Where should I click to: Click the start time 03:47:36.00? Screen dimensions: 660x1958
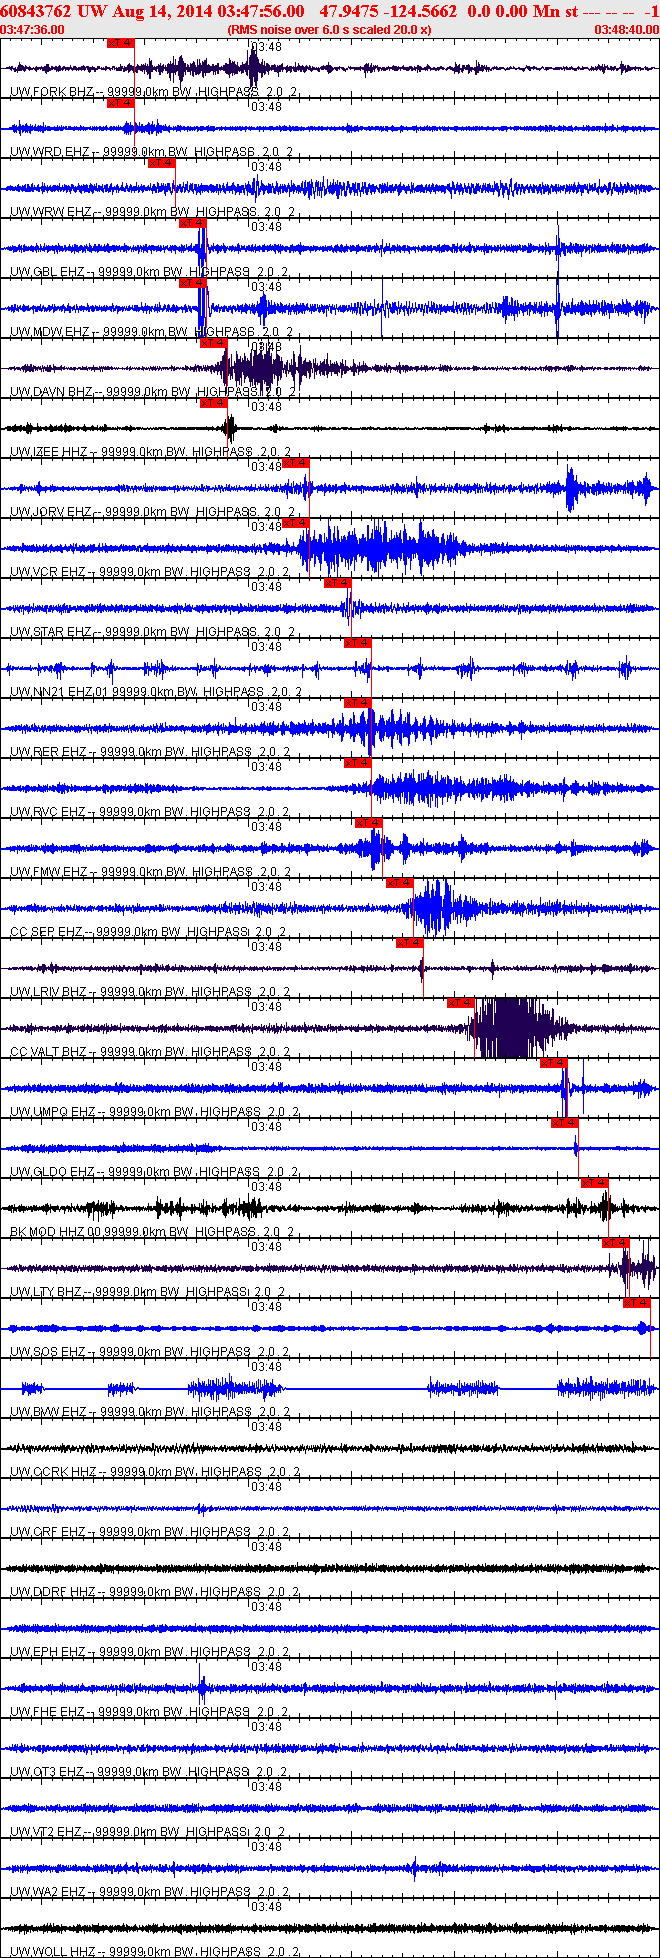(33, 30)
